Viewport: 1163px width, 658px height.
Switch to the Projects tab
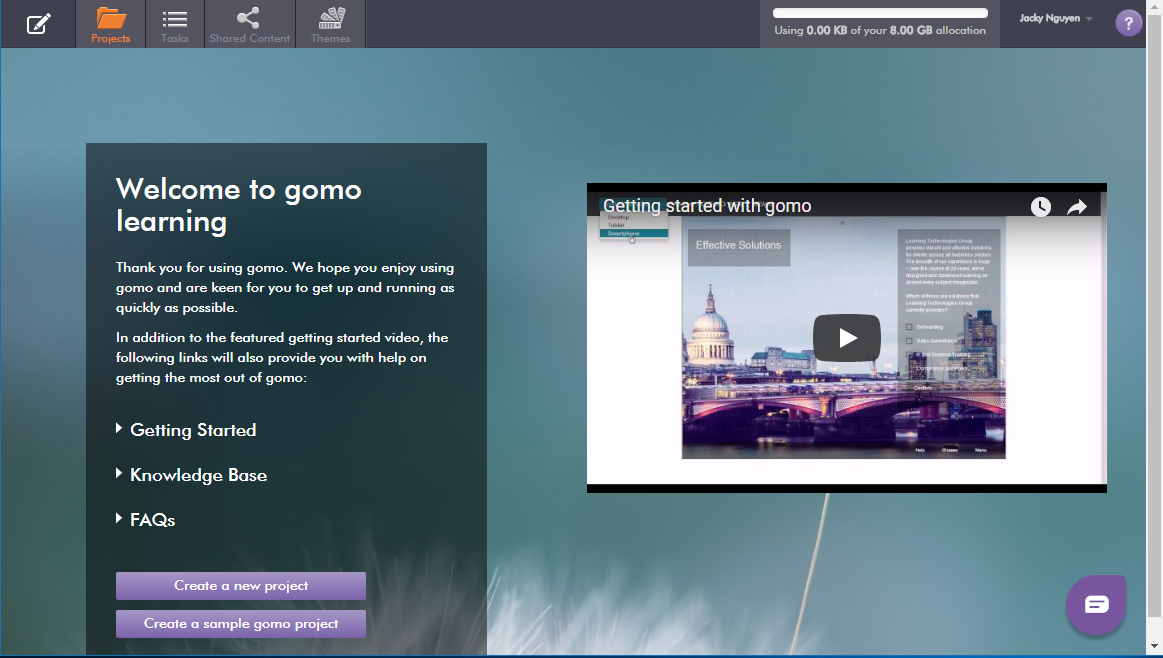pyautogui.click(x=110, y=22)
